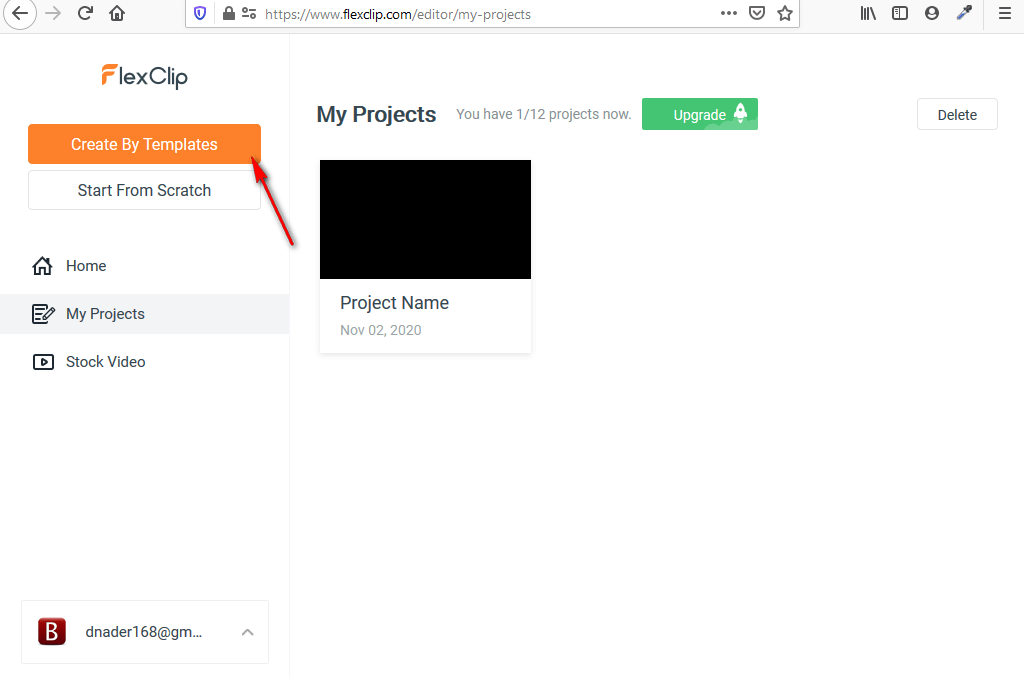Open page actions three-dot menu
1024x677 pixels.
729,13
